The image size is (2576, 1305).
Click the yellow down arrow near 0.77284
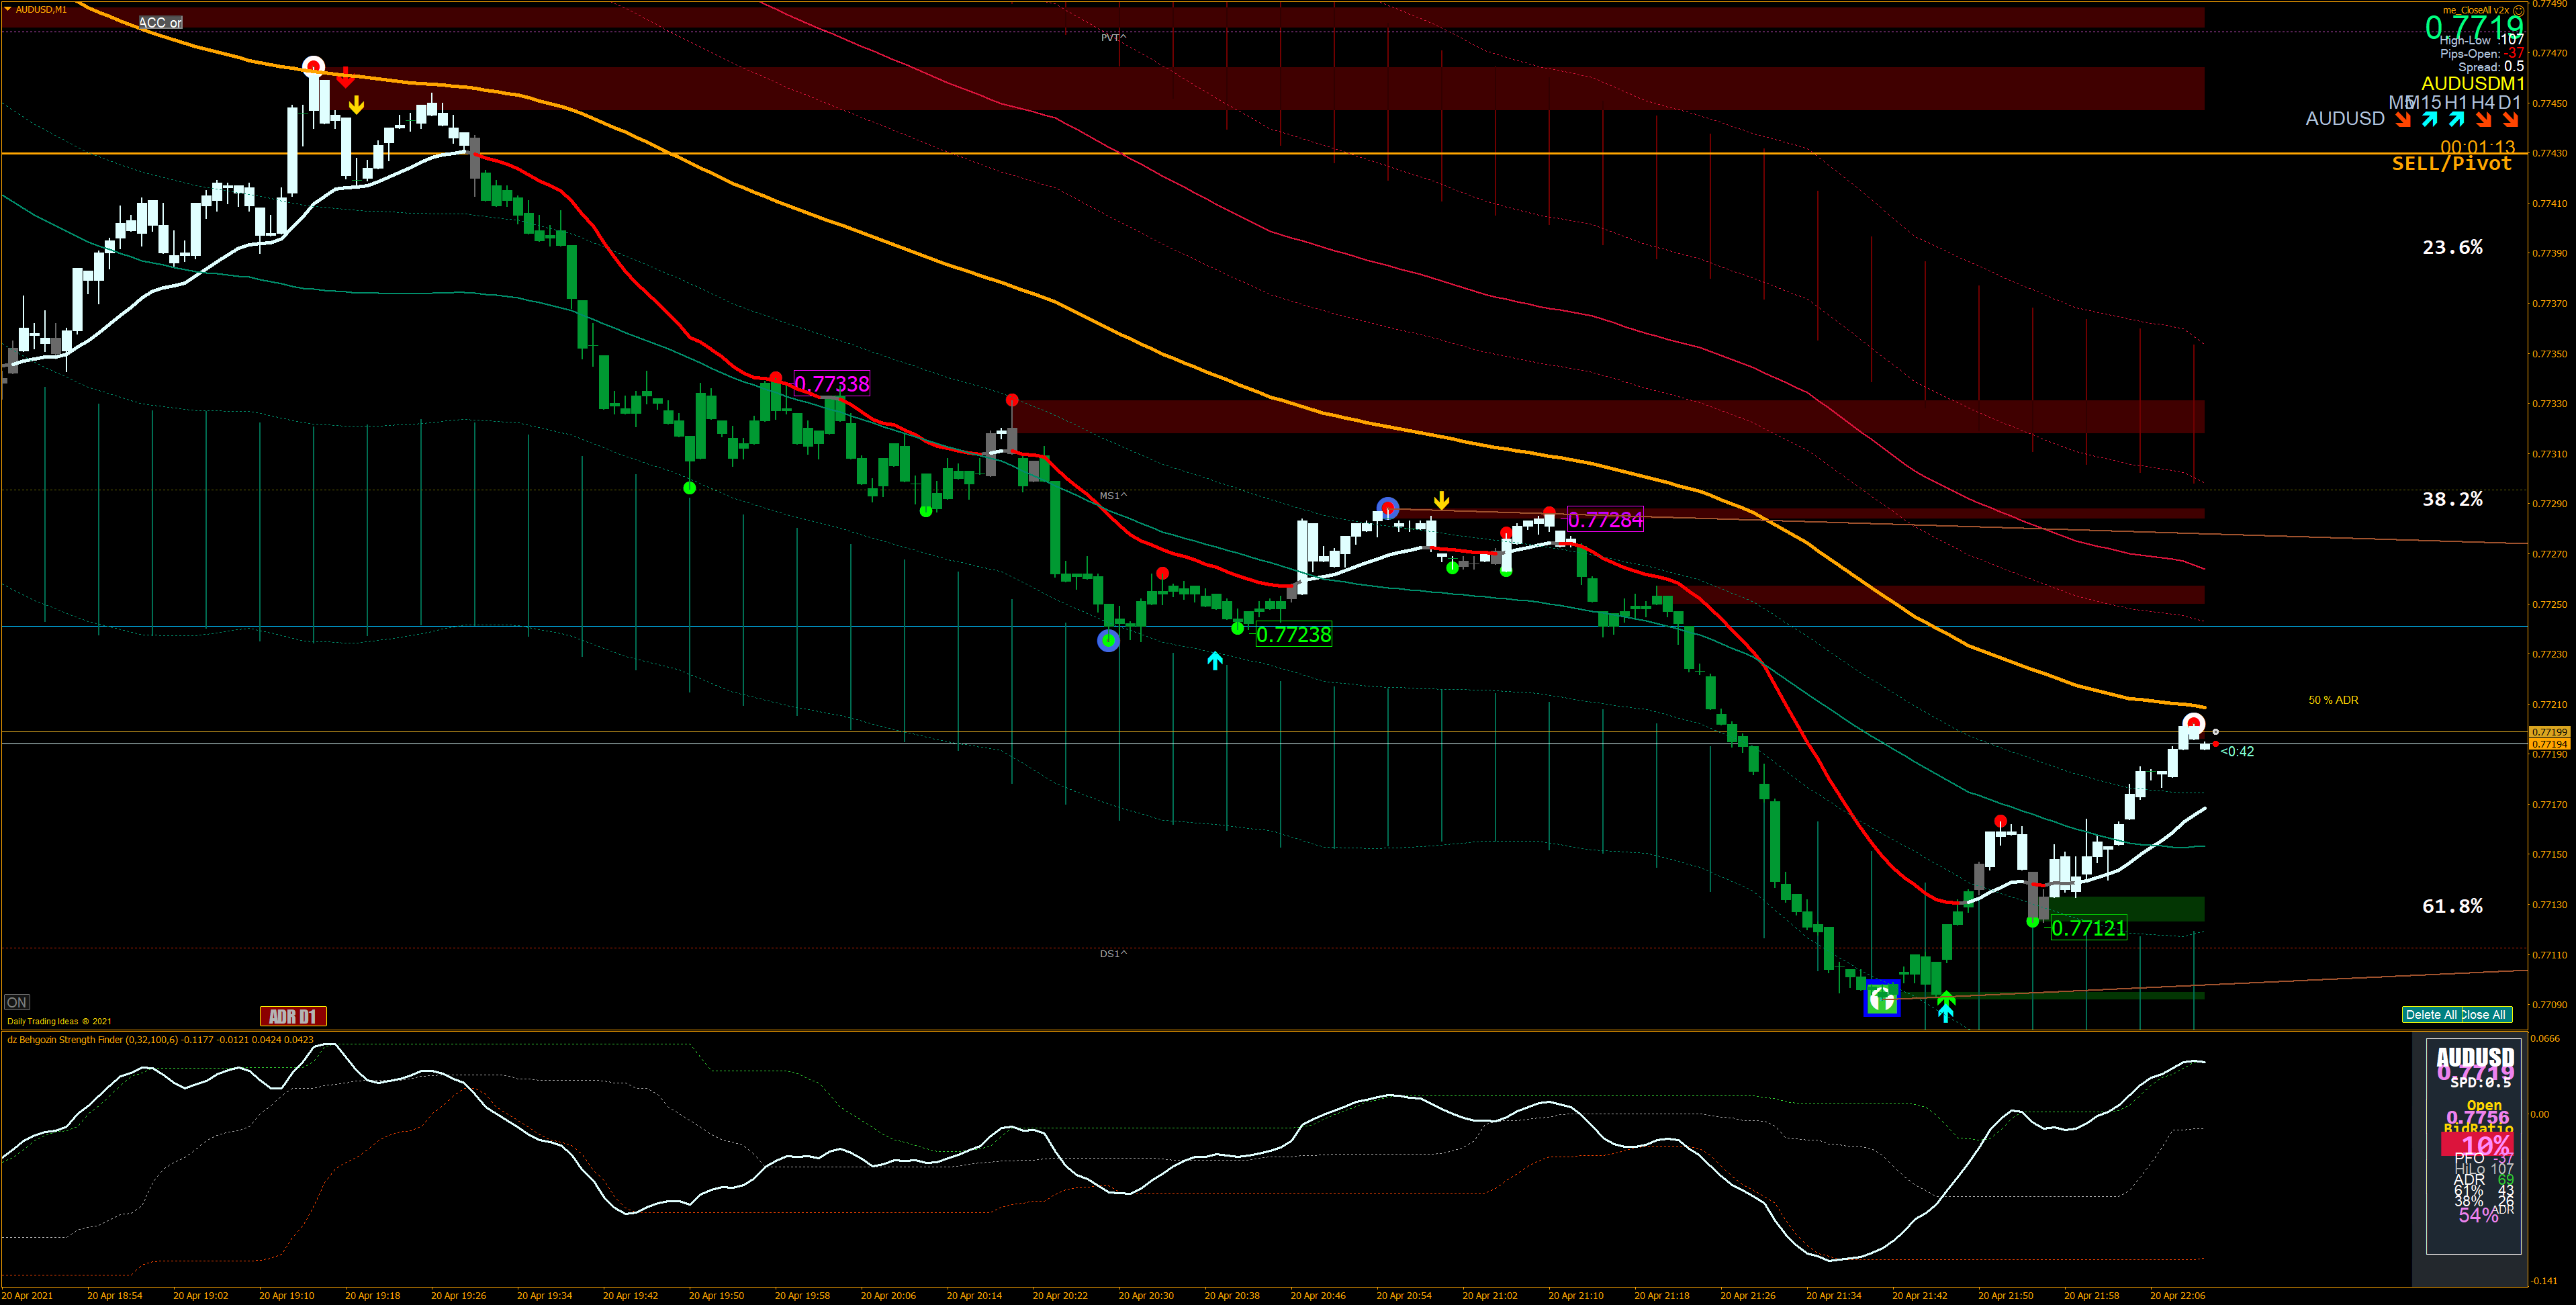(1441, 500)
